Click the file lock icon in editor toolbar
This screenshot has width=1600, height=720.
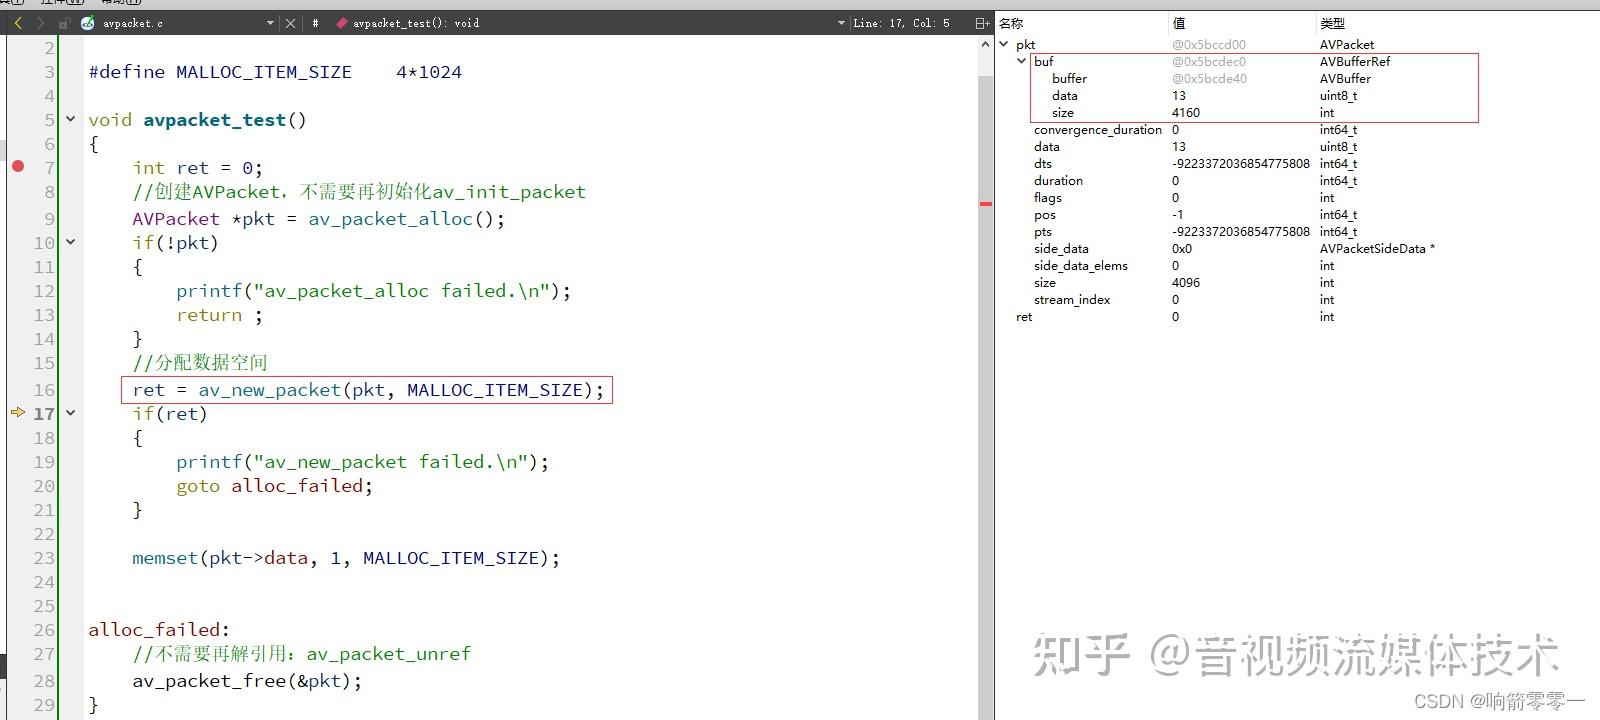[x=64, y=23]
